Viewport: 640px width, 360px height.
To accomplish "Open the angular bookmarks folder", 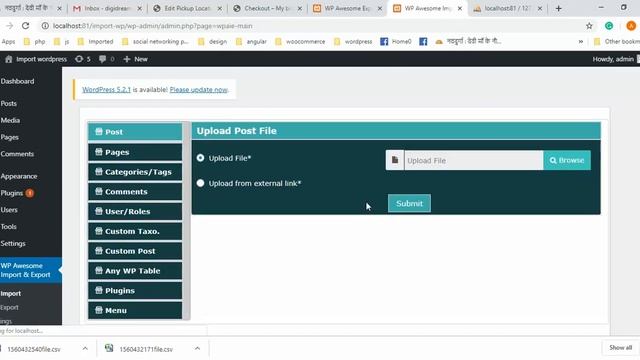I will coord(251,42).
